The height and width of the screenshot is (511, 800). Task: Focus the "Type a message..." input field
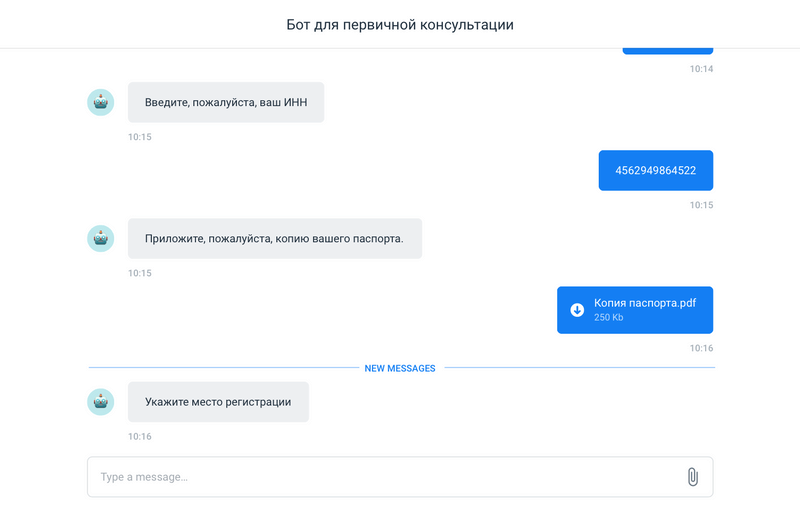point(385,477)
